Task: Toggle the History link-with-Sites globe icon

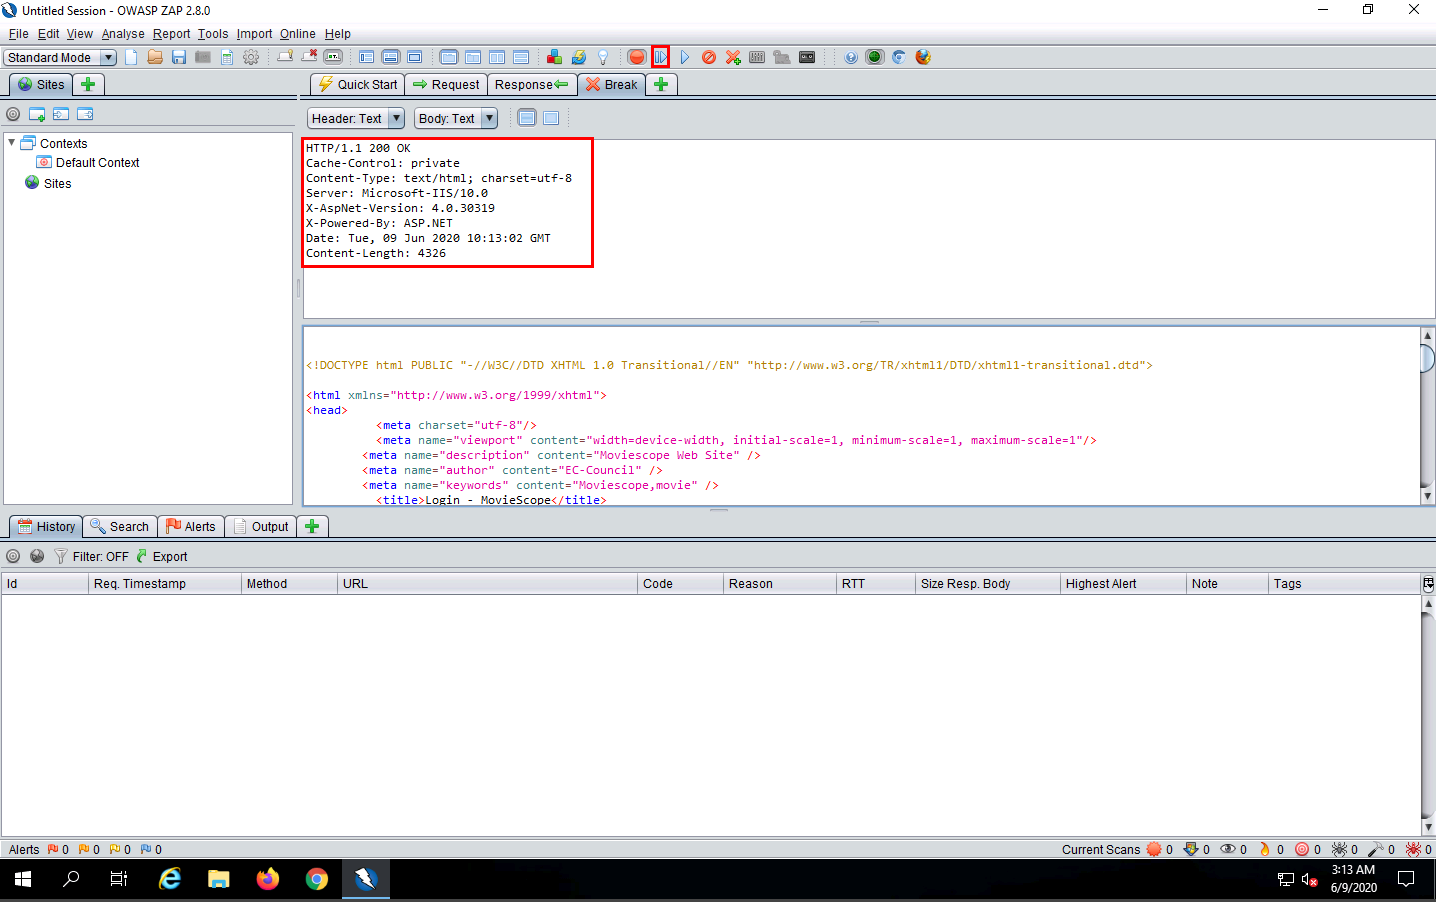Action: tap(37, 556)
